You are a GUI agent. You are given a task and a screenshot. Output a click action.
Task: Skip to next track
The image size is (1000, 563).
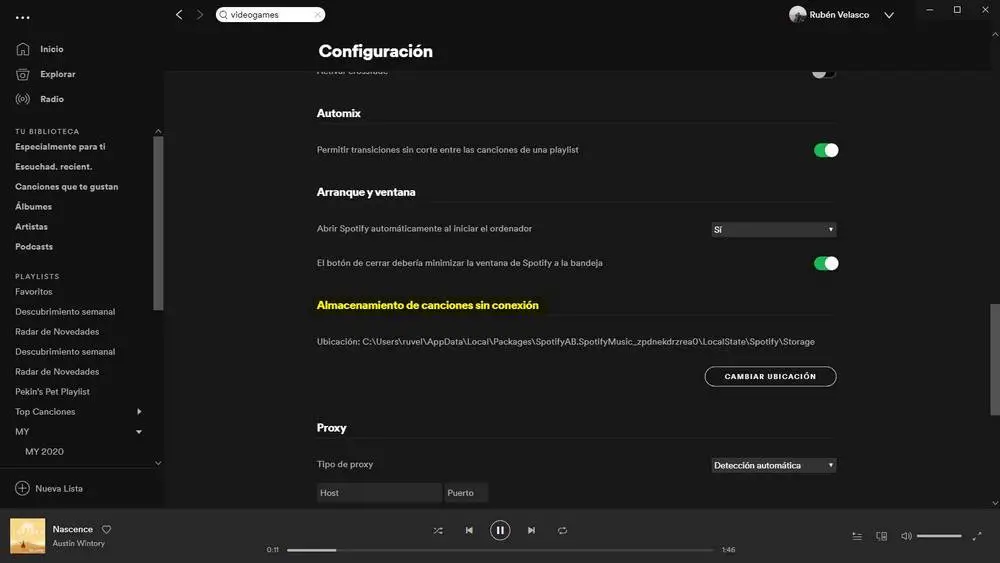[x=531, y=530]
